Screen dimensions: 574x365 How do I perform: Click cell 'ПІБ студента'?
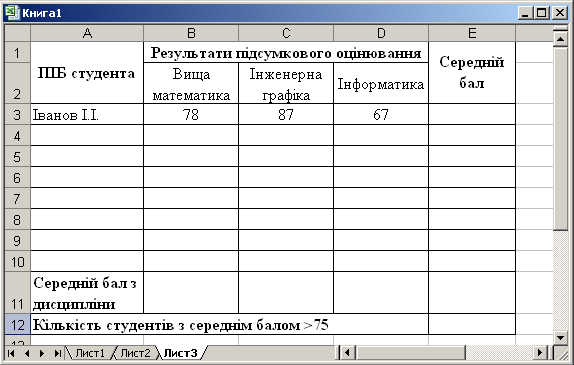coord(87,72)
